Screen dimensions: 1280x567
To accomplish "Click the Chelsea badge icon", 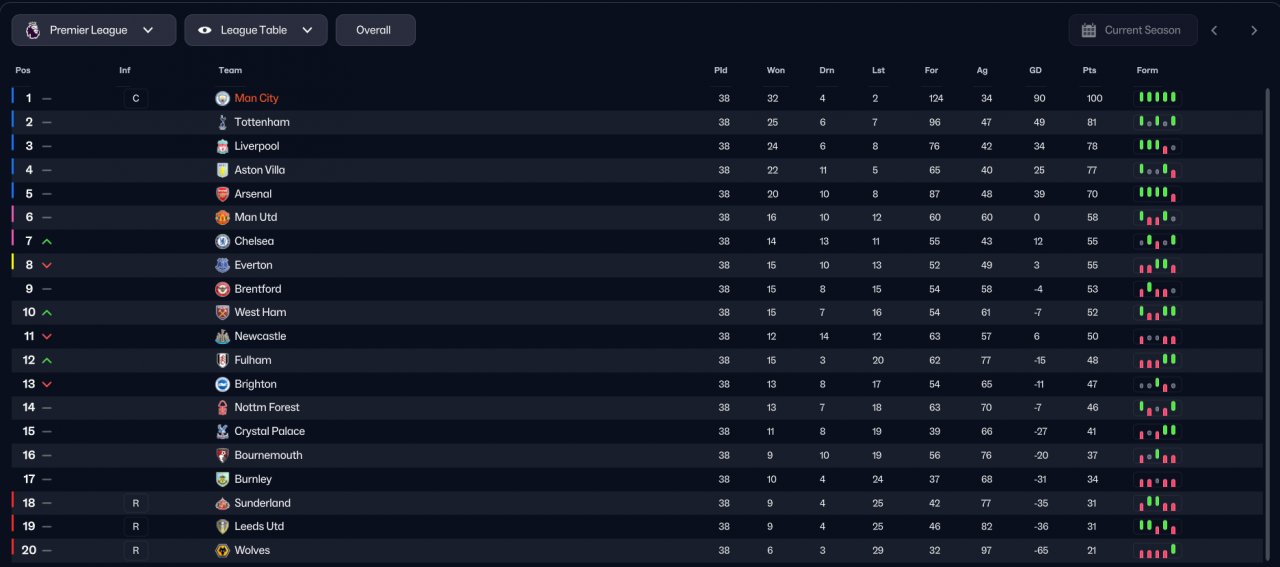I will coord(222,241).
